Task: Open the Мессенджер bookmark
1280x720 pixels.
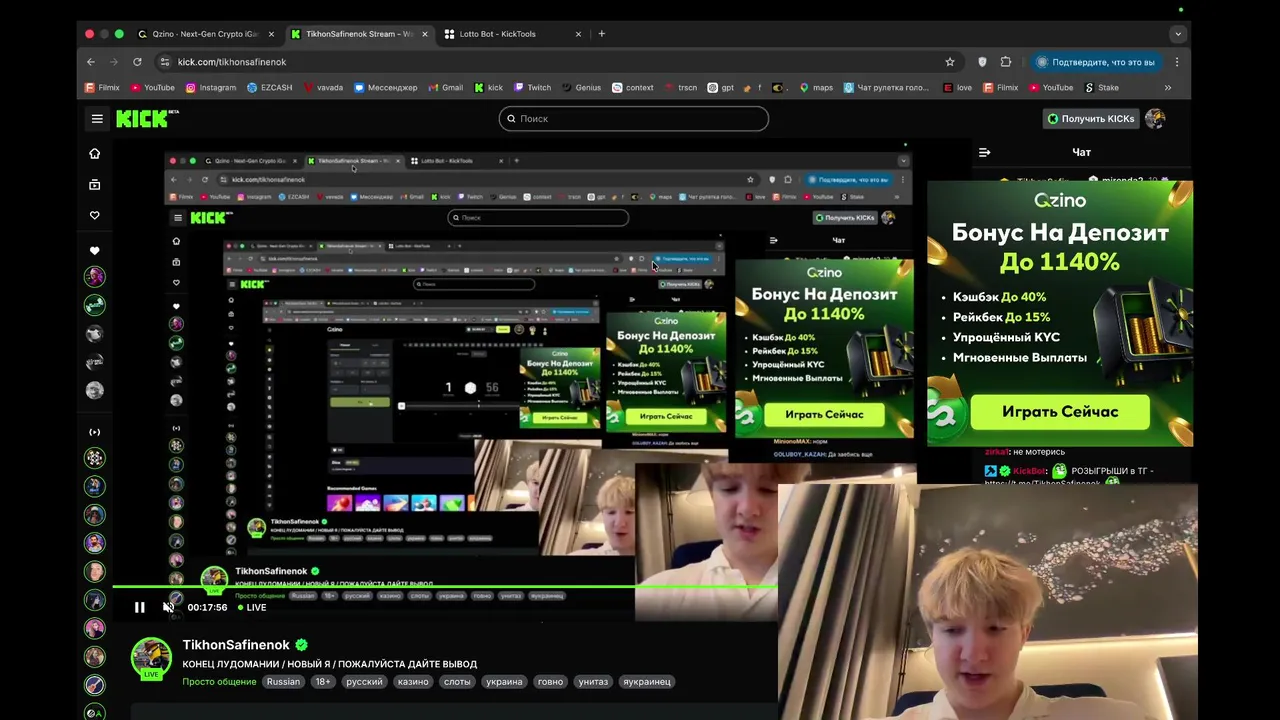Action: [x=385, y=88]
